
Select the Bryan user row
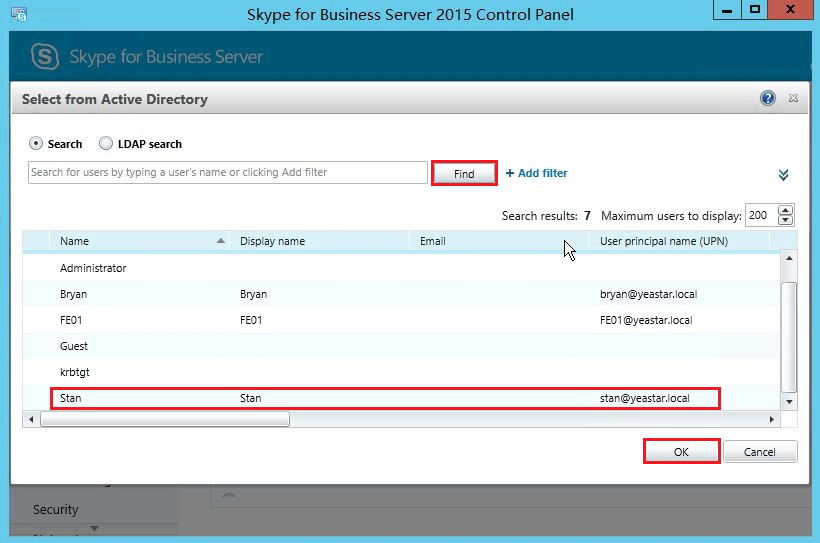coord(402,294)
